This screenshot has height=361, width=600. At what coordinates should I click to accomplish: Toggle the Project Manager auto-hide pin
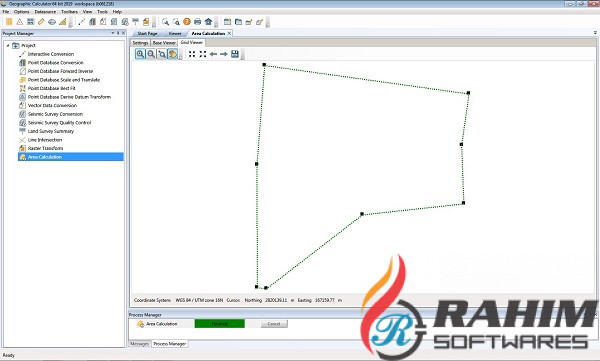[x=118, y=33]
